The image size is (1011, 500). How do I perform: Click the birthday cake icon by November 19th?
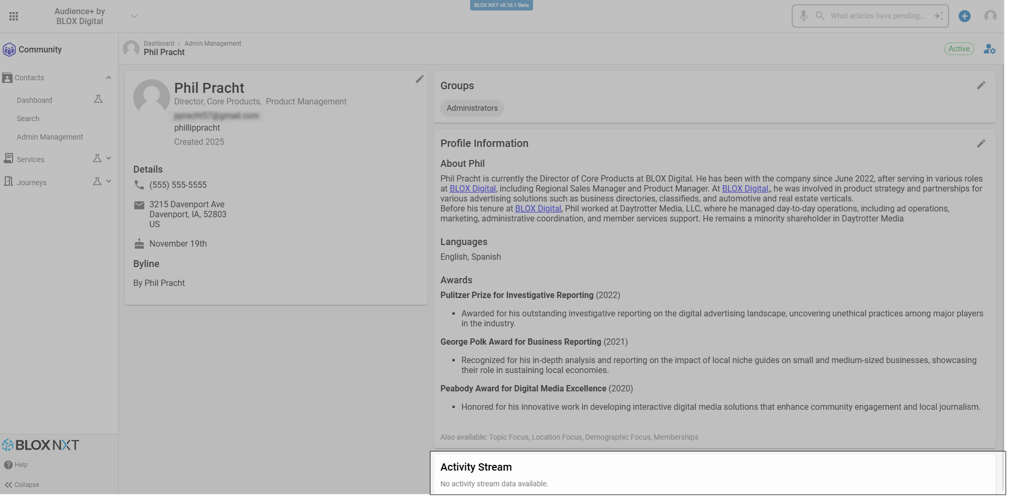[x=139, y=243]
